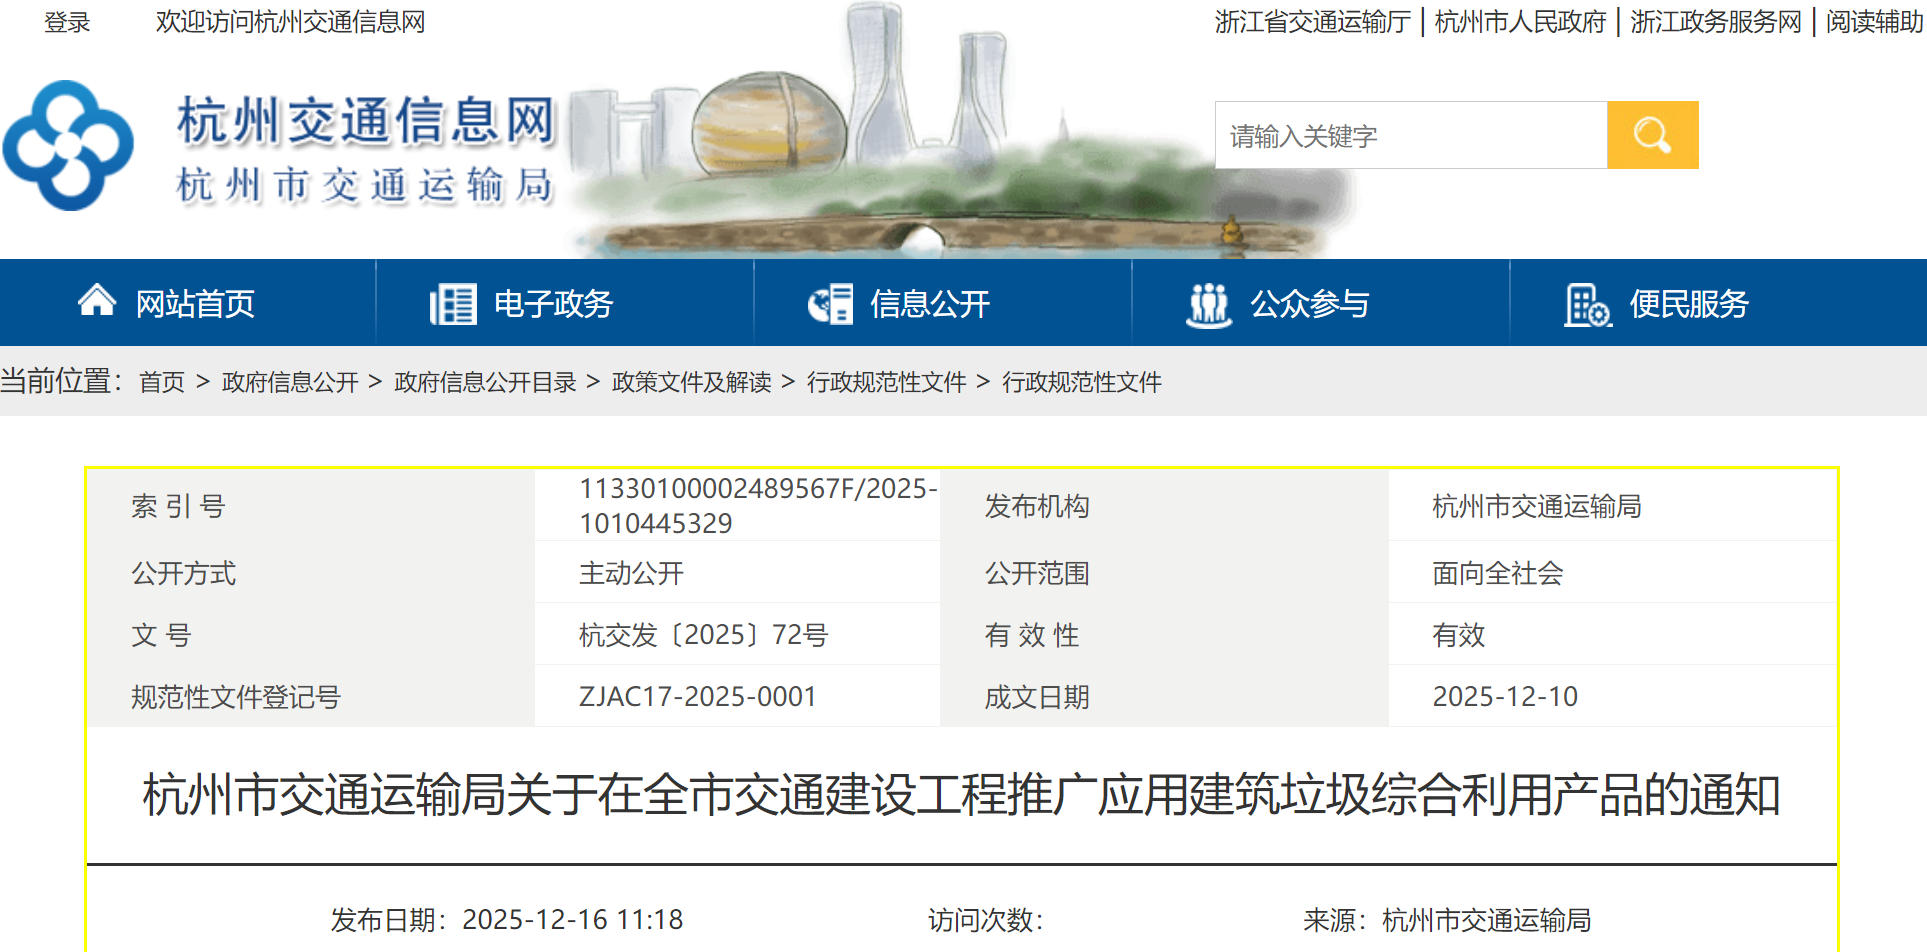Select the 便民服务 navigation item
This screenshot has width=1927, height=952.
(1688, 304)
